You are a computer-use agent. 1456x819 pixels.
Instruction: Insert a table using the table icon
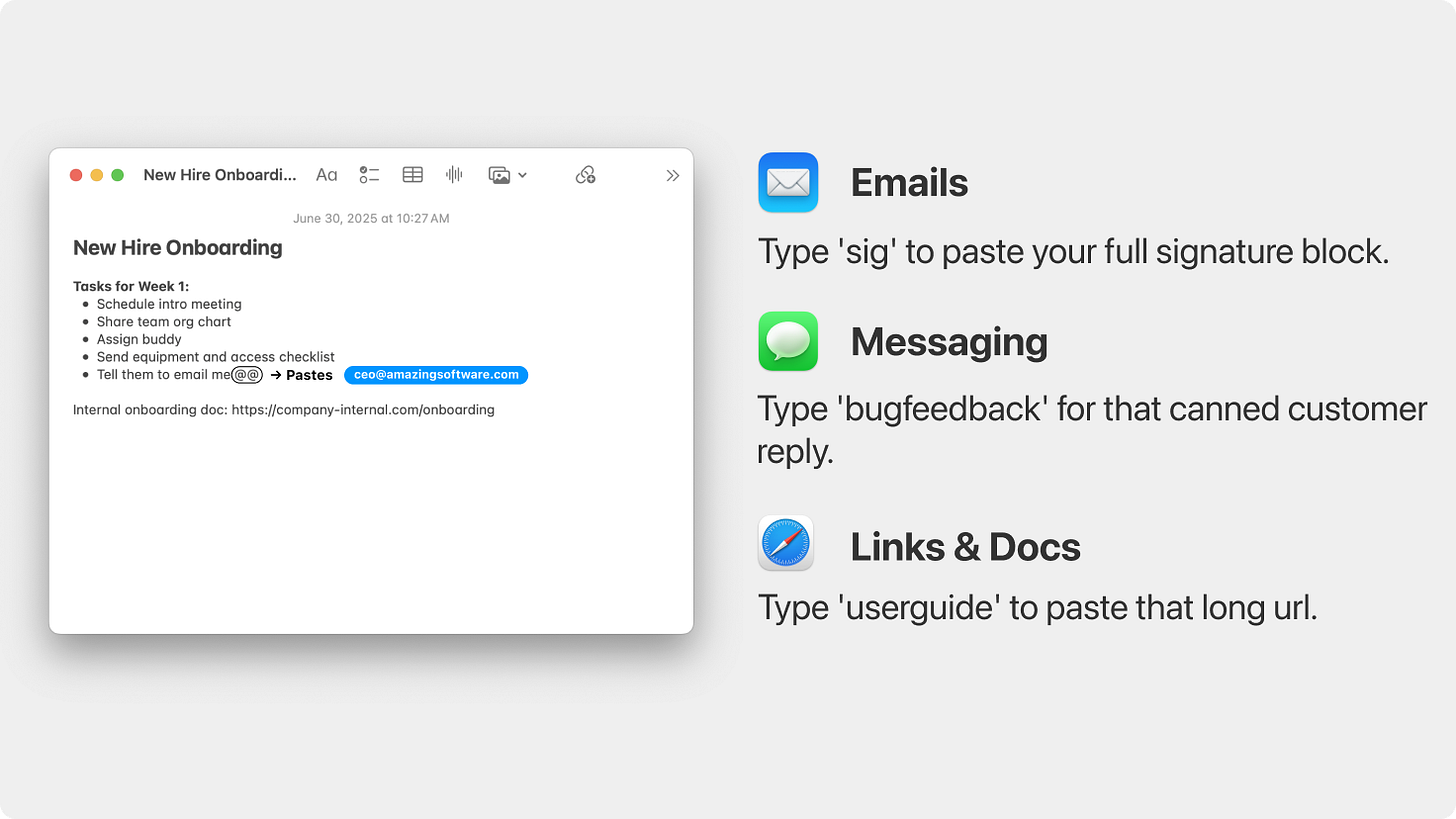coord(413,175)
